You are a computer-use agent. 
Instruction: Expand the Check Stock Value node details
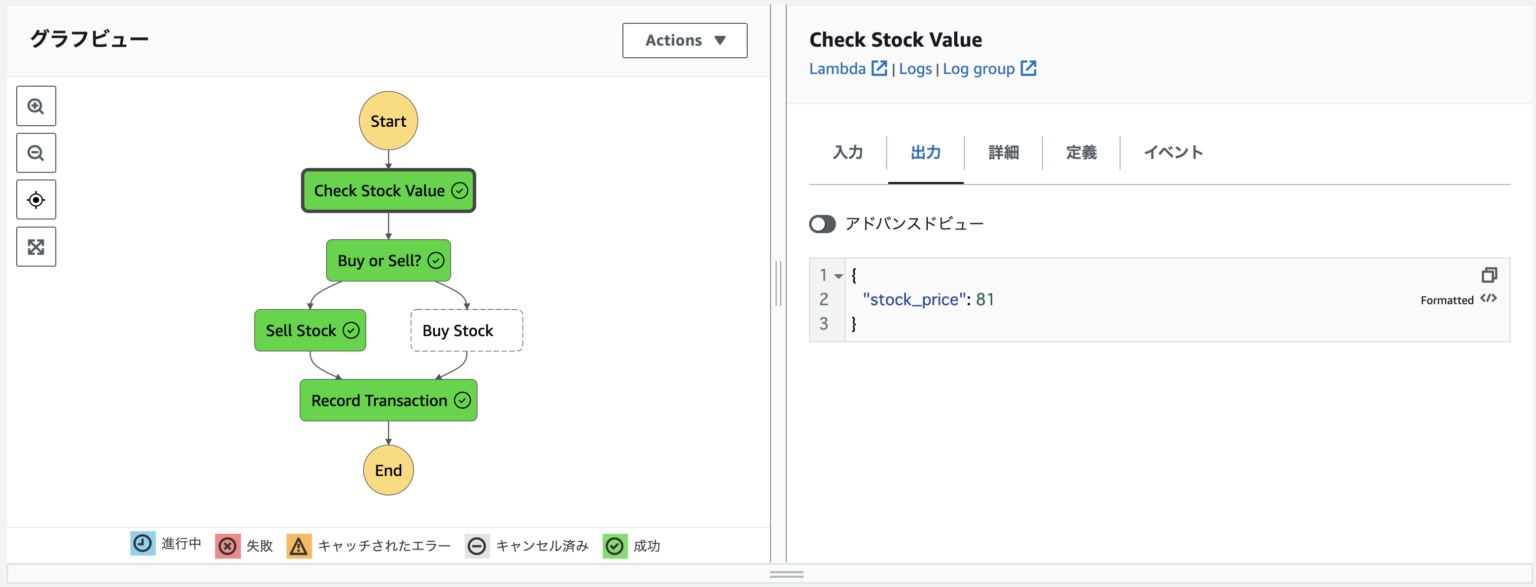click(388, 190)
